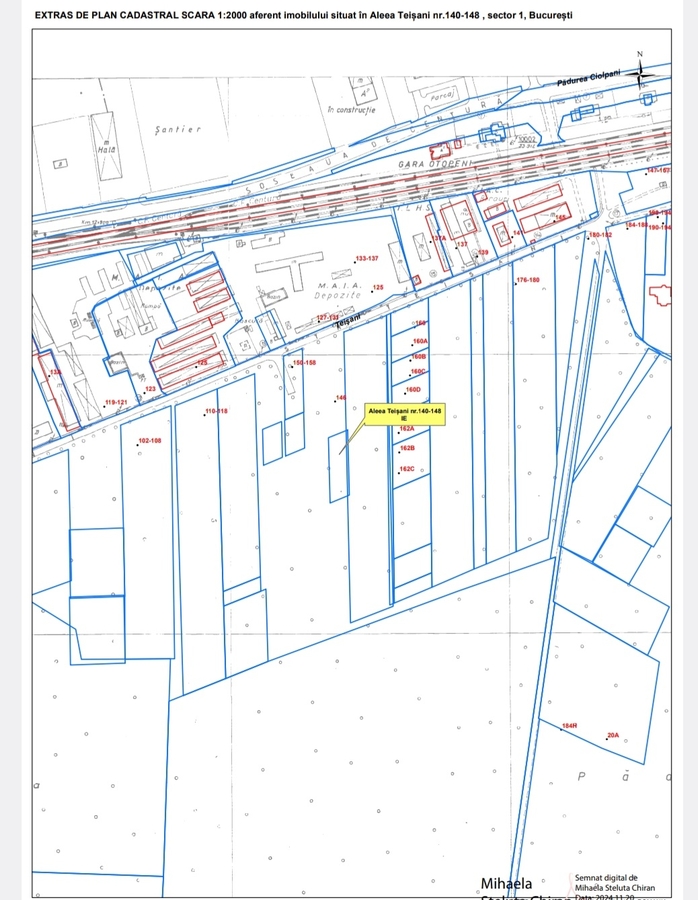This screenshot has width=698, height=900.
Task: Click parcel number '150-158'
Action: click(304, 363)
